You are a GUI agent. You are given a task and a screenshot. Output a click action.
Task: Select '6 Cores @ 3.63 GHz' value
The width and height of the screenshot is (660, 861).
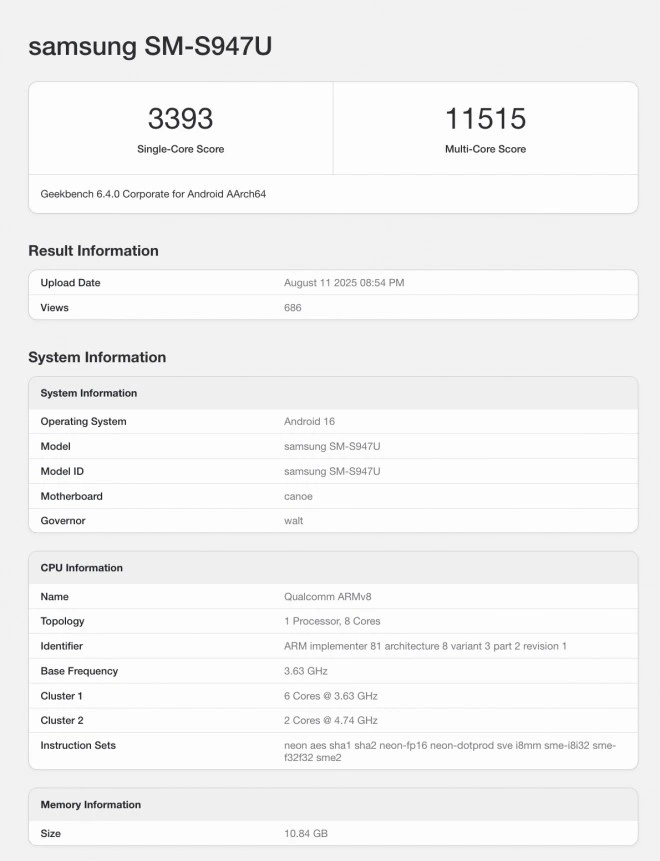pos(331,696)
